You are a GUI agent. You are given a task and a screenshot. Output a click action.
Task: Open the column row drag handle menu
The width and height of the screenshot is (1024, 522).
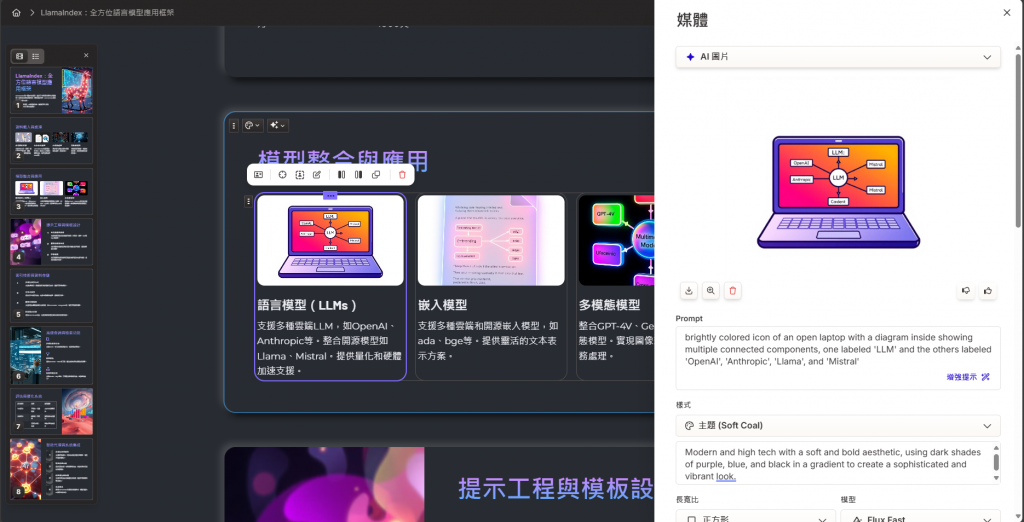[x=248, y=201]
